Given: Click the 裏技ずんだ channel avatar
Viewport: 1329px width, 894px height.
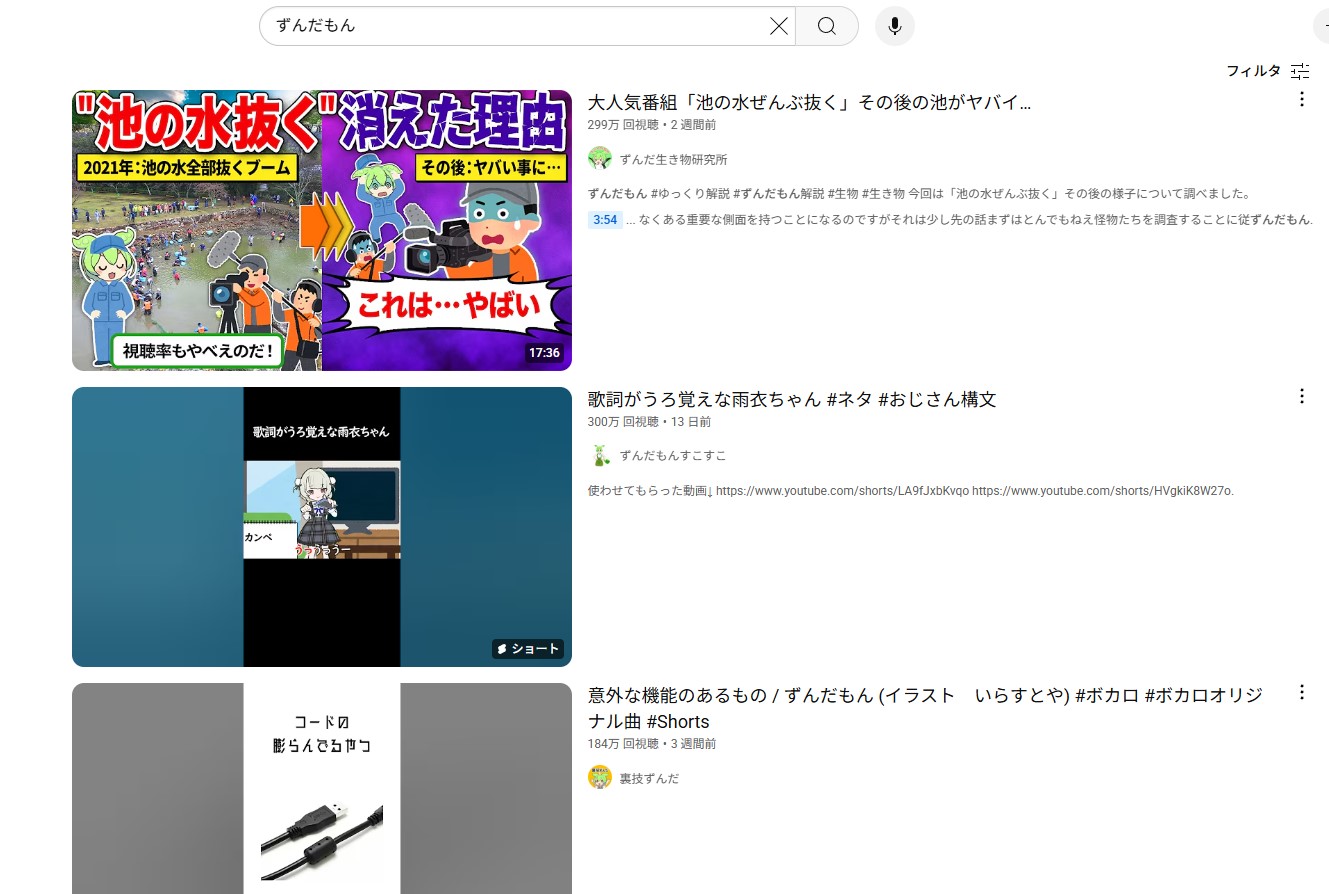Looking at the screenshot, I should point(600,777).
